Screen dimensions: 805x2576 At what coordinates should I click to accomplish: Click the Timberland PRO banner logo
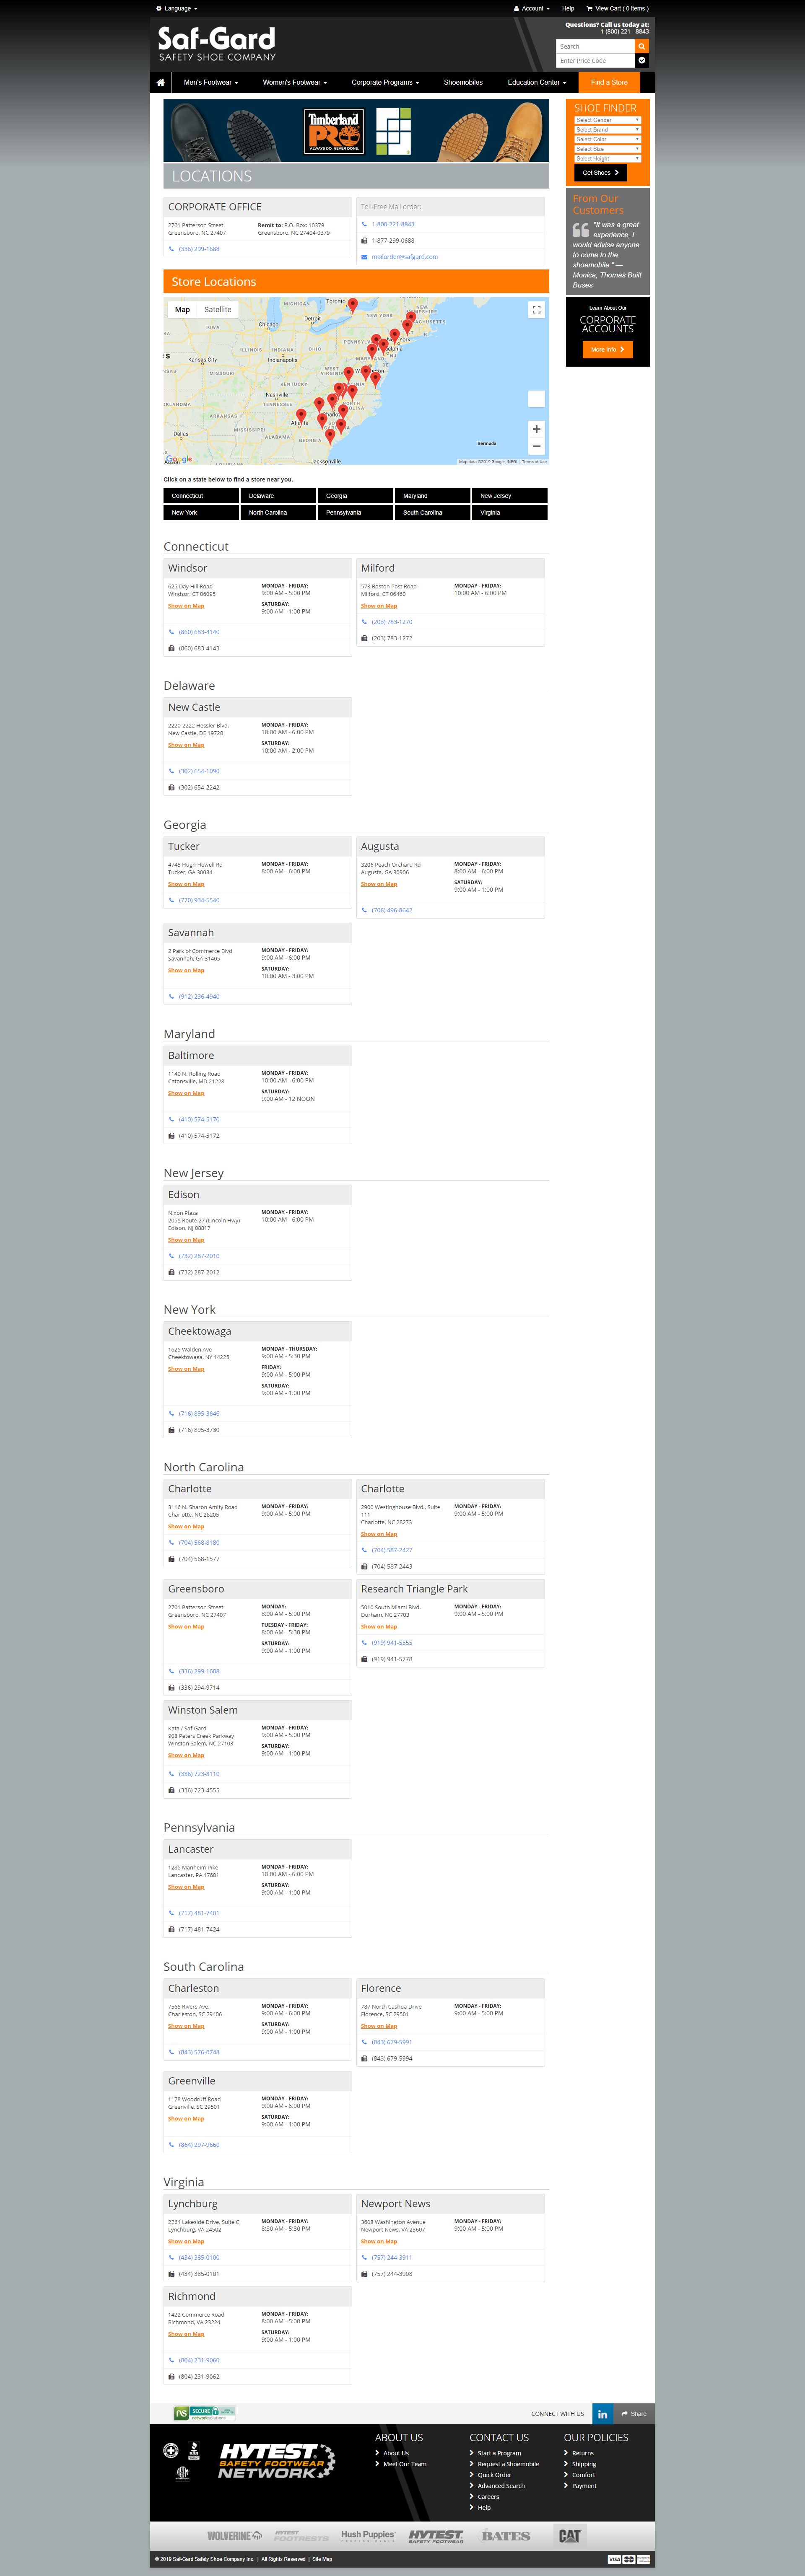coord(334,131)
